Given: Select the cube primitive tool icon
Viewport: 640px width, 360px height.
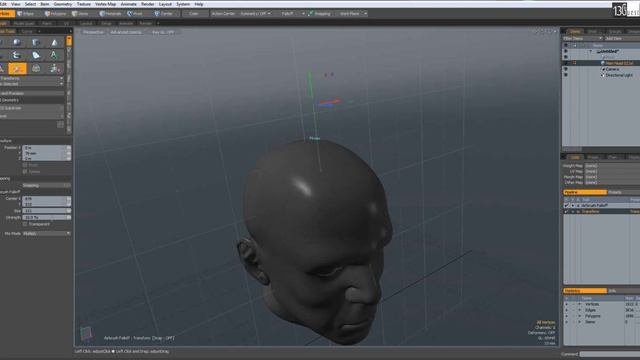Looking at the screenshot, I should point(17,42).
